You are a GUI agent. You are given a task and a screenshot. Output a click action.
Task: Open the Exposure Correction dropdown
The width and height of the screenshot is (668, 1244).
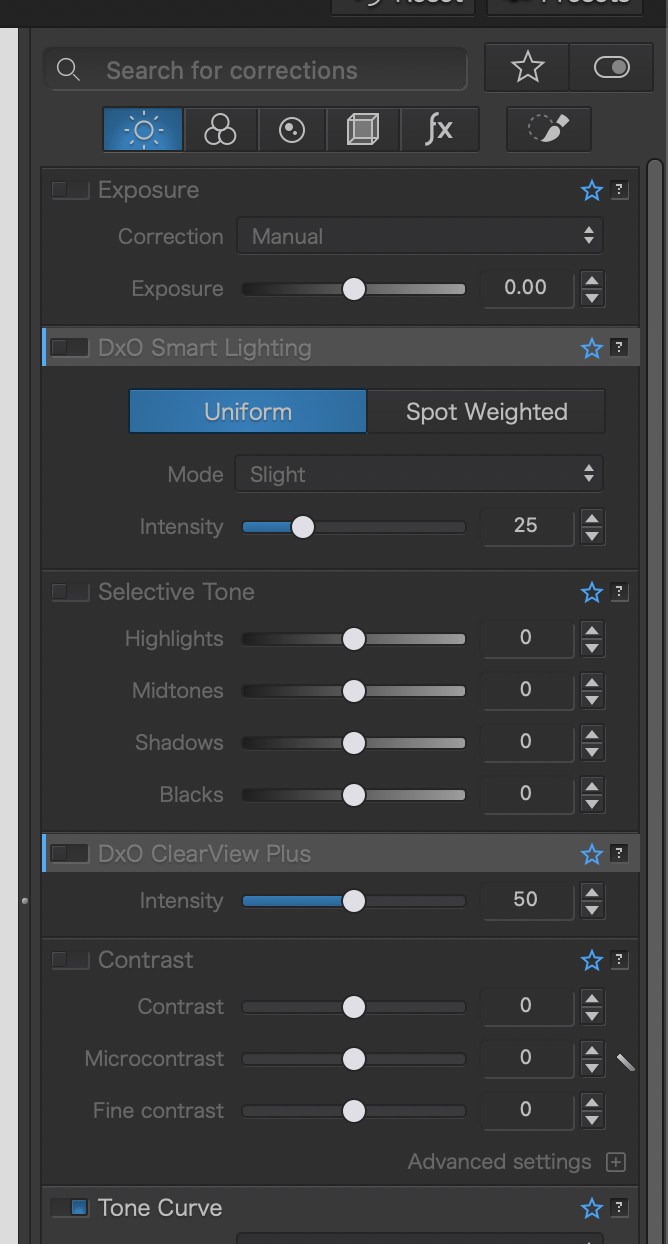[420, 237]
